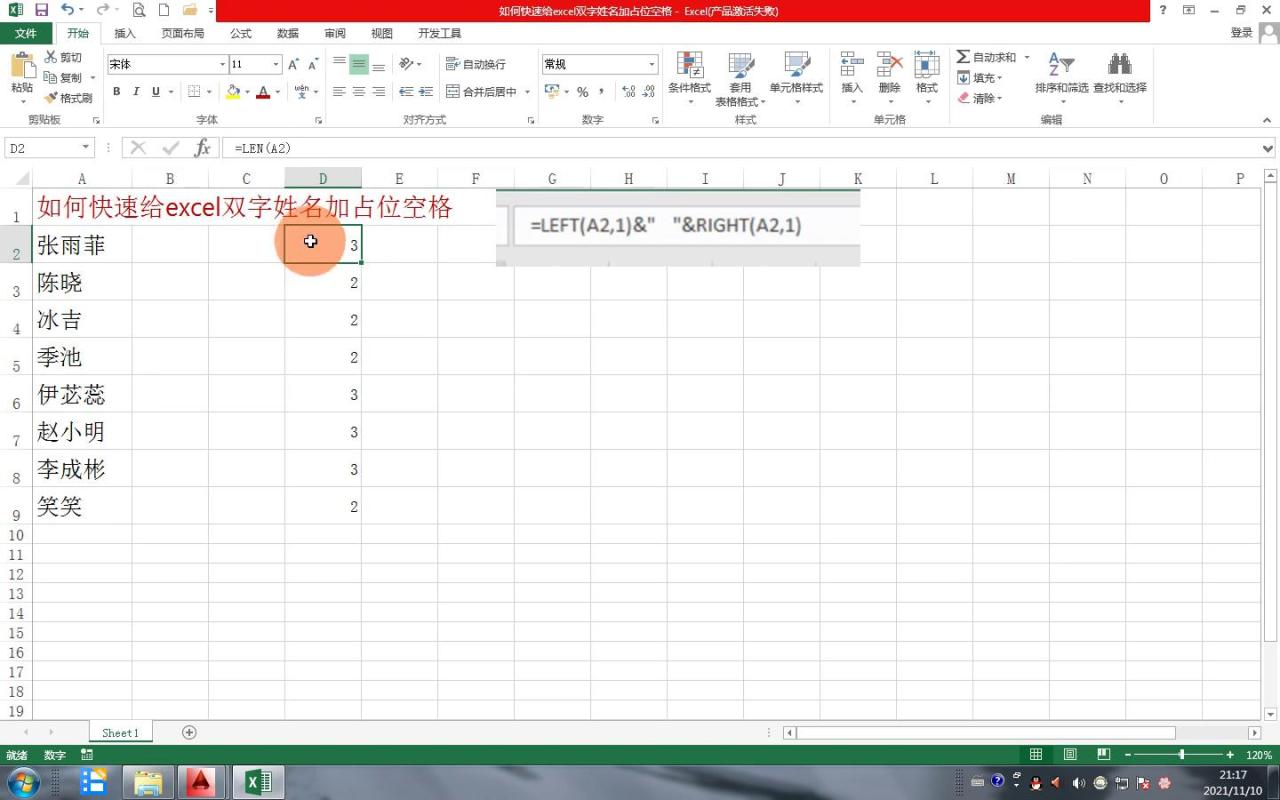Increase font size with larger A

293,64
